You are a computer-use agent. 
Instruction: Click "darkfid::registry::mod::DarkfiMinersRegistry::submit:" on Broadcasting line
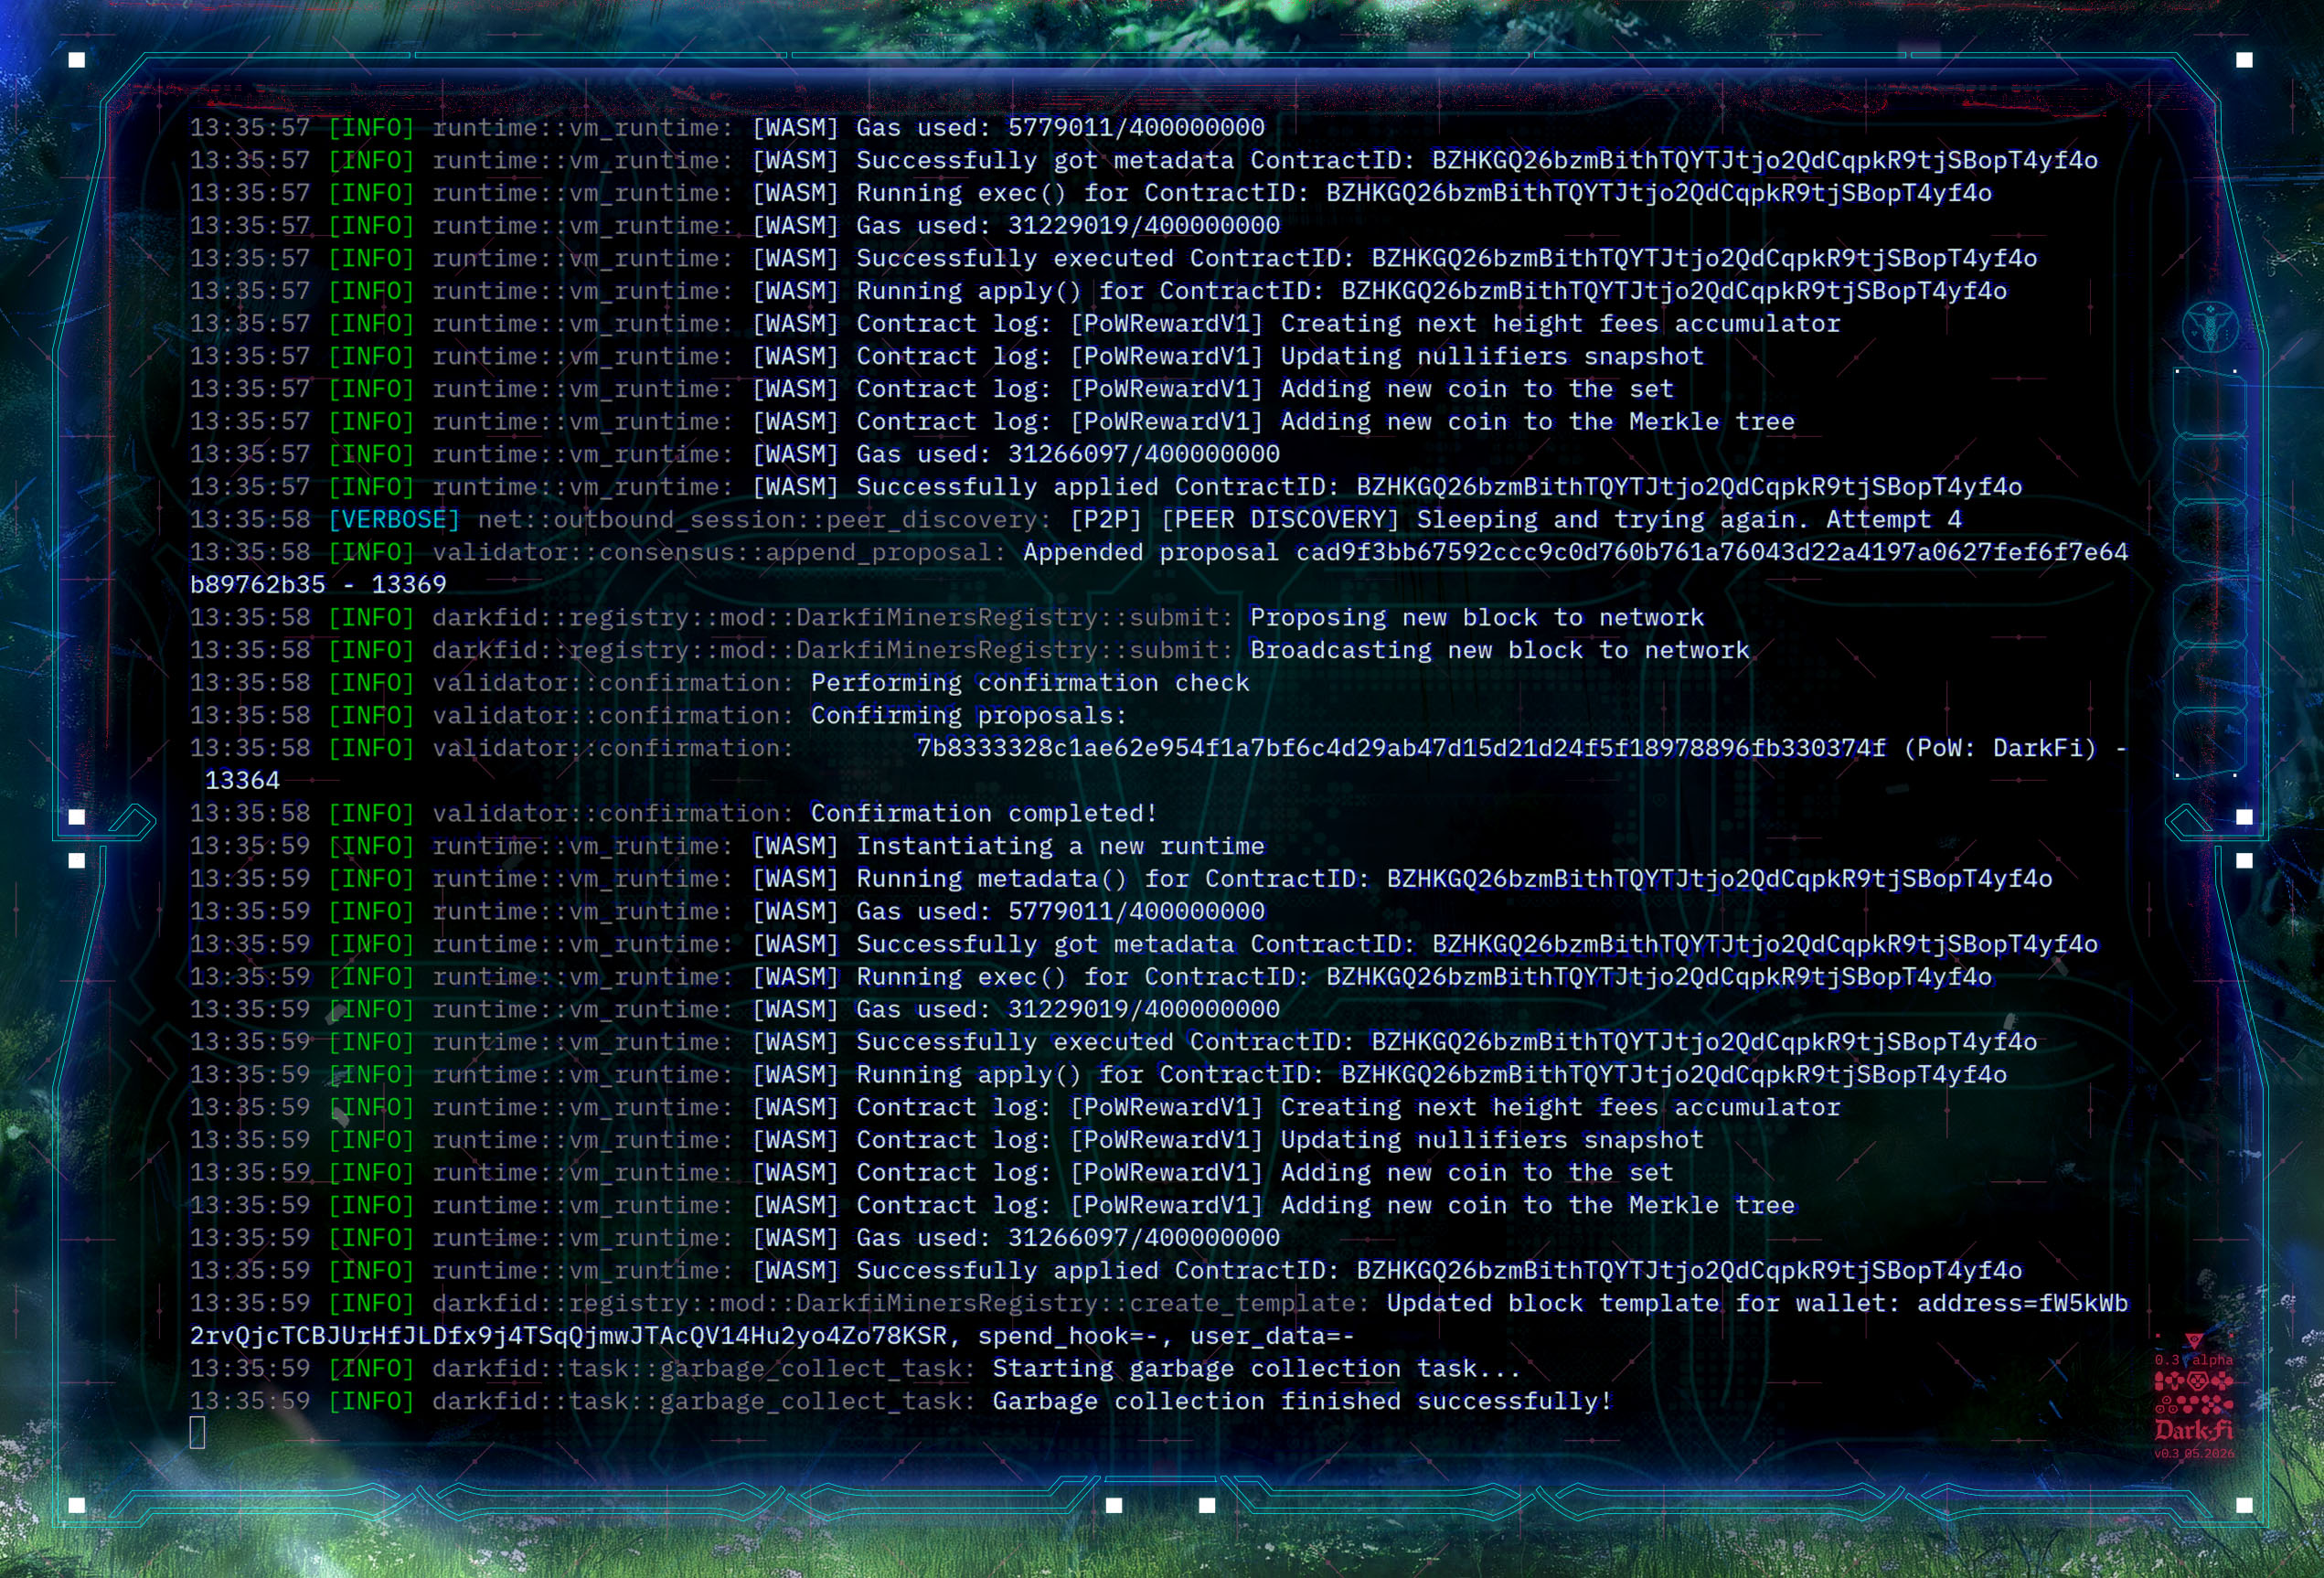[x=833, y=650]
